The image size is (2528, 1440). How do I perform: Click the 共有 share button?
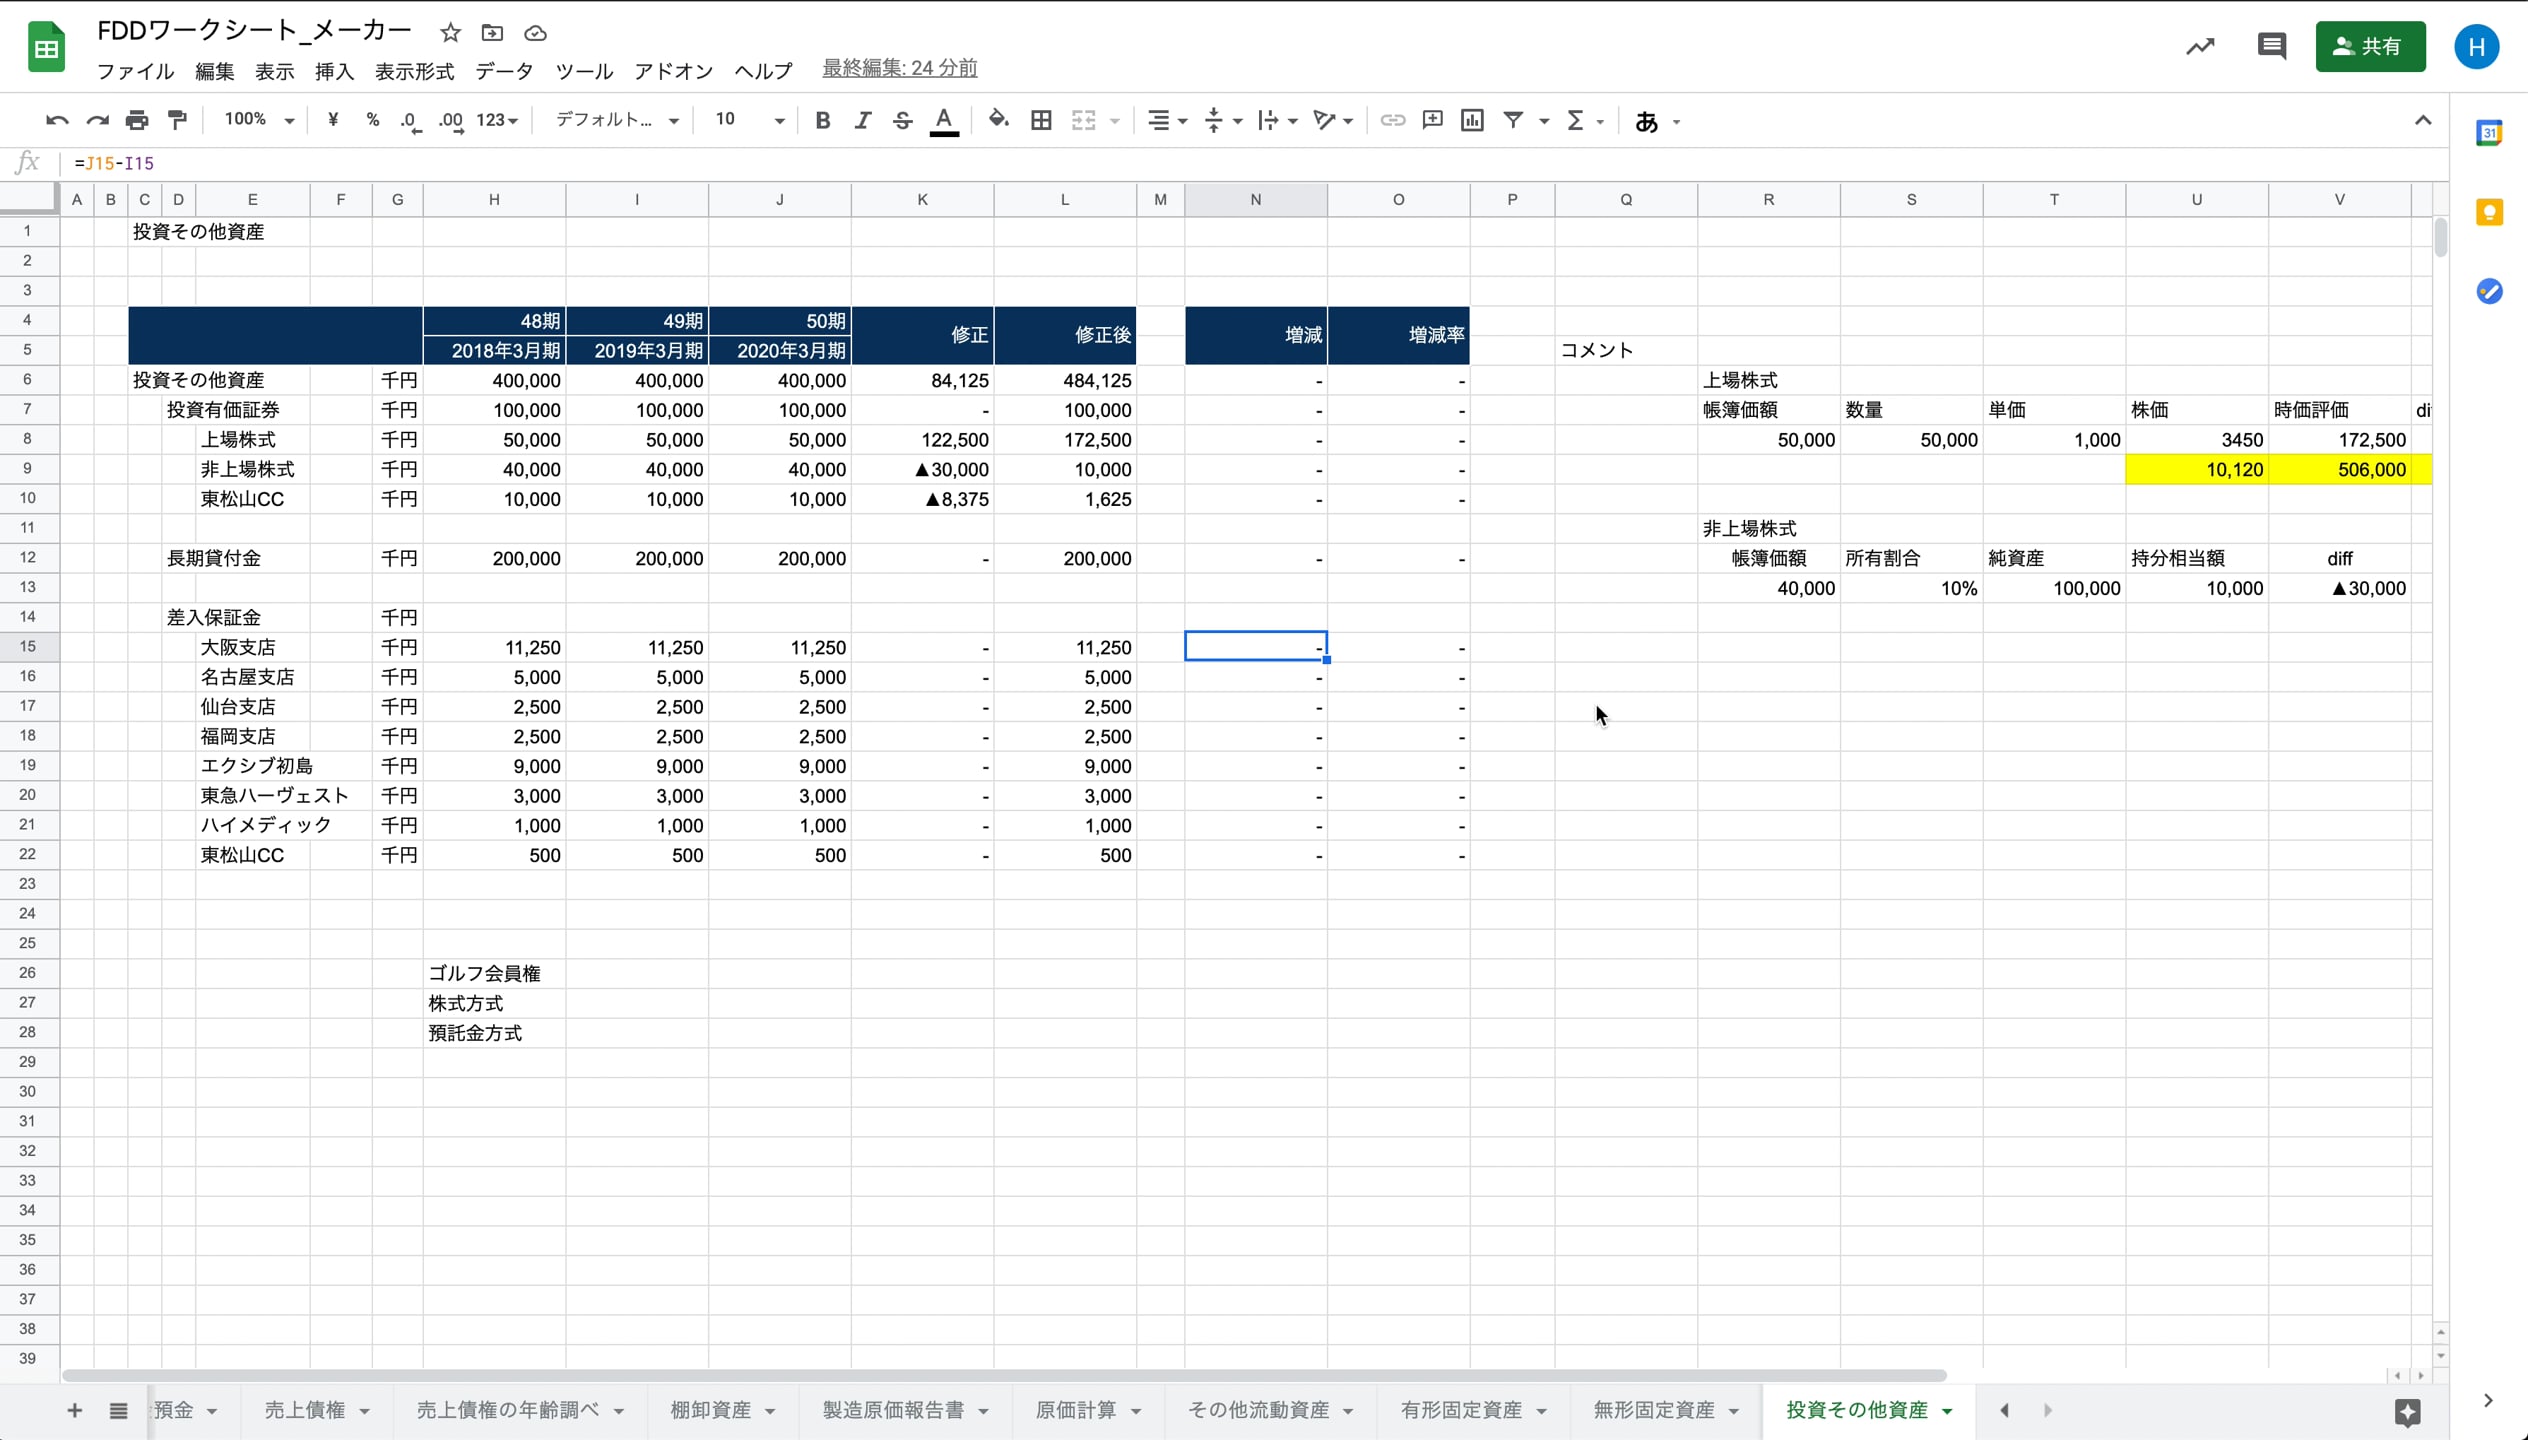[x=2370, y=46]
